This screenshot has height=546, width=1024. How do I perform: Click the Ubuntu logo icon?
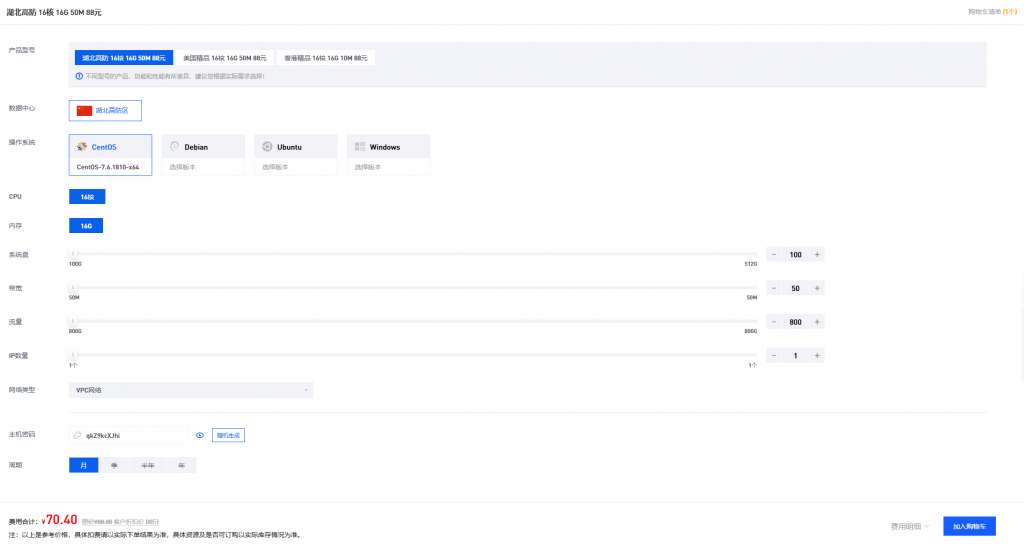(267, 147)
